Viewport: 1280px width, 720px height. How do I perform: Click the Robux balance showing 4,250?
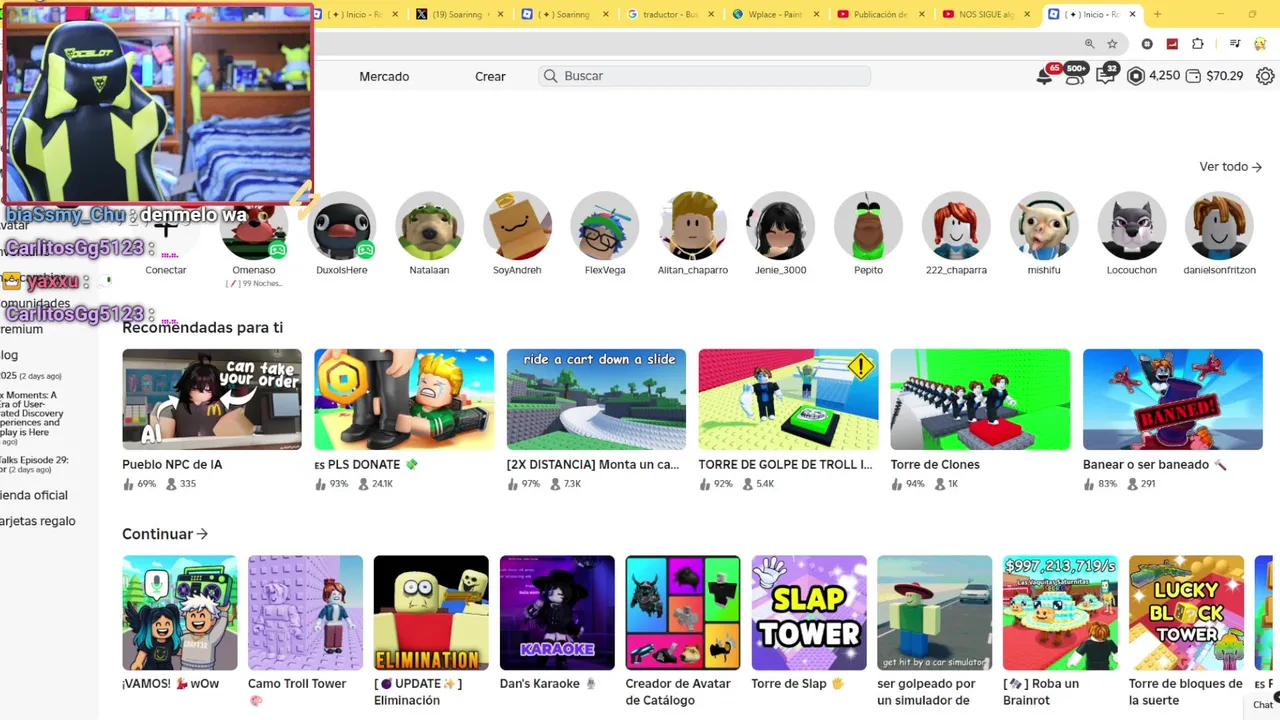pyautogui.click(x=1153, y=76)
